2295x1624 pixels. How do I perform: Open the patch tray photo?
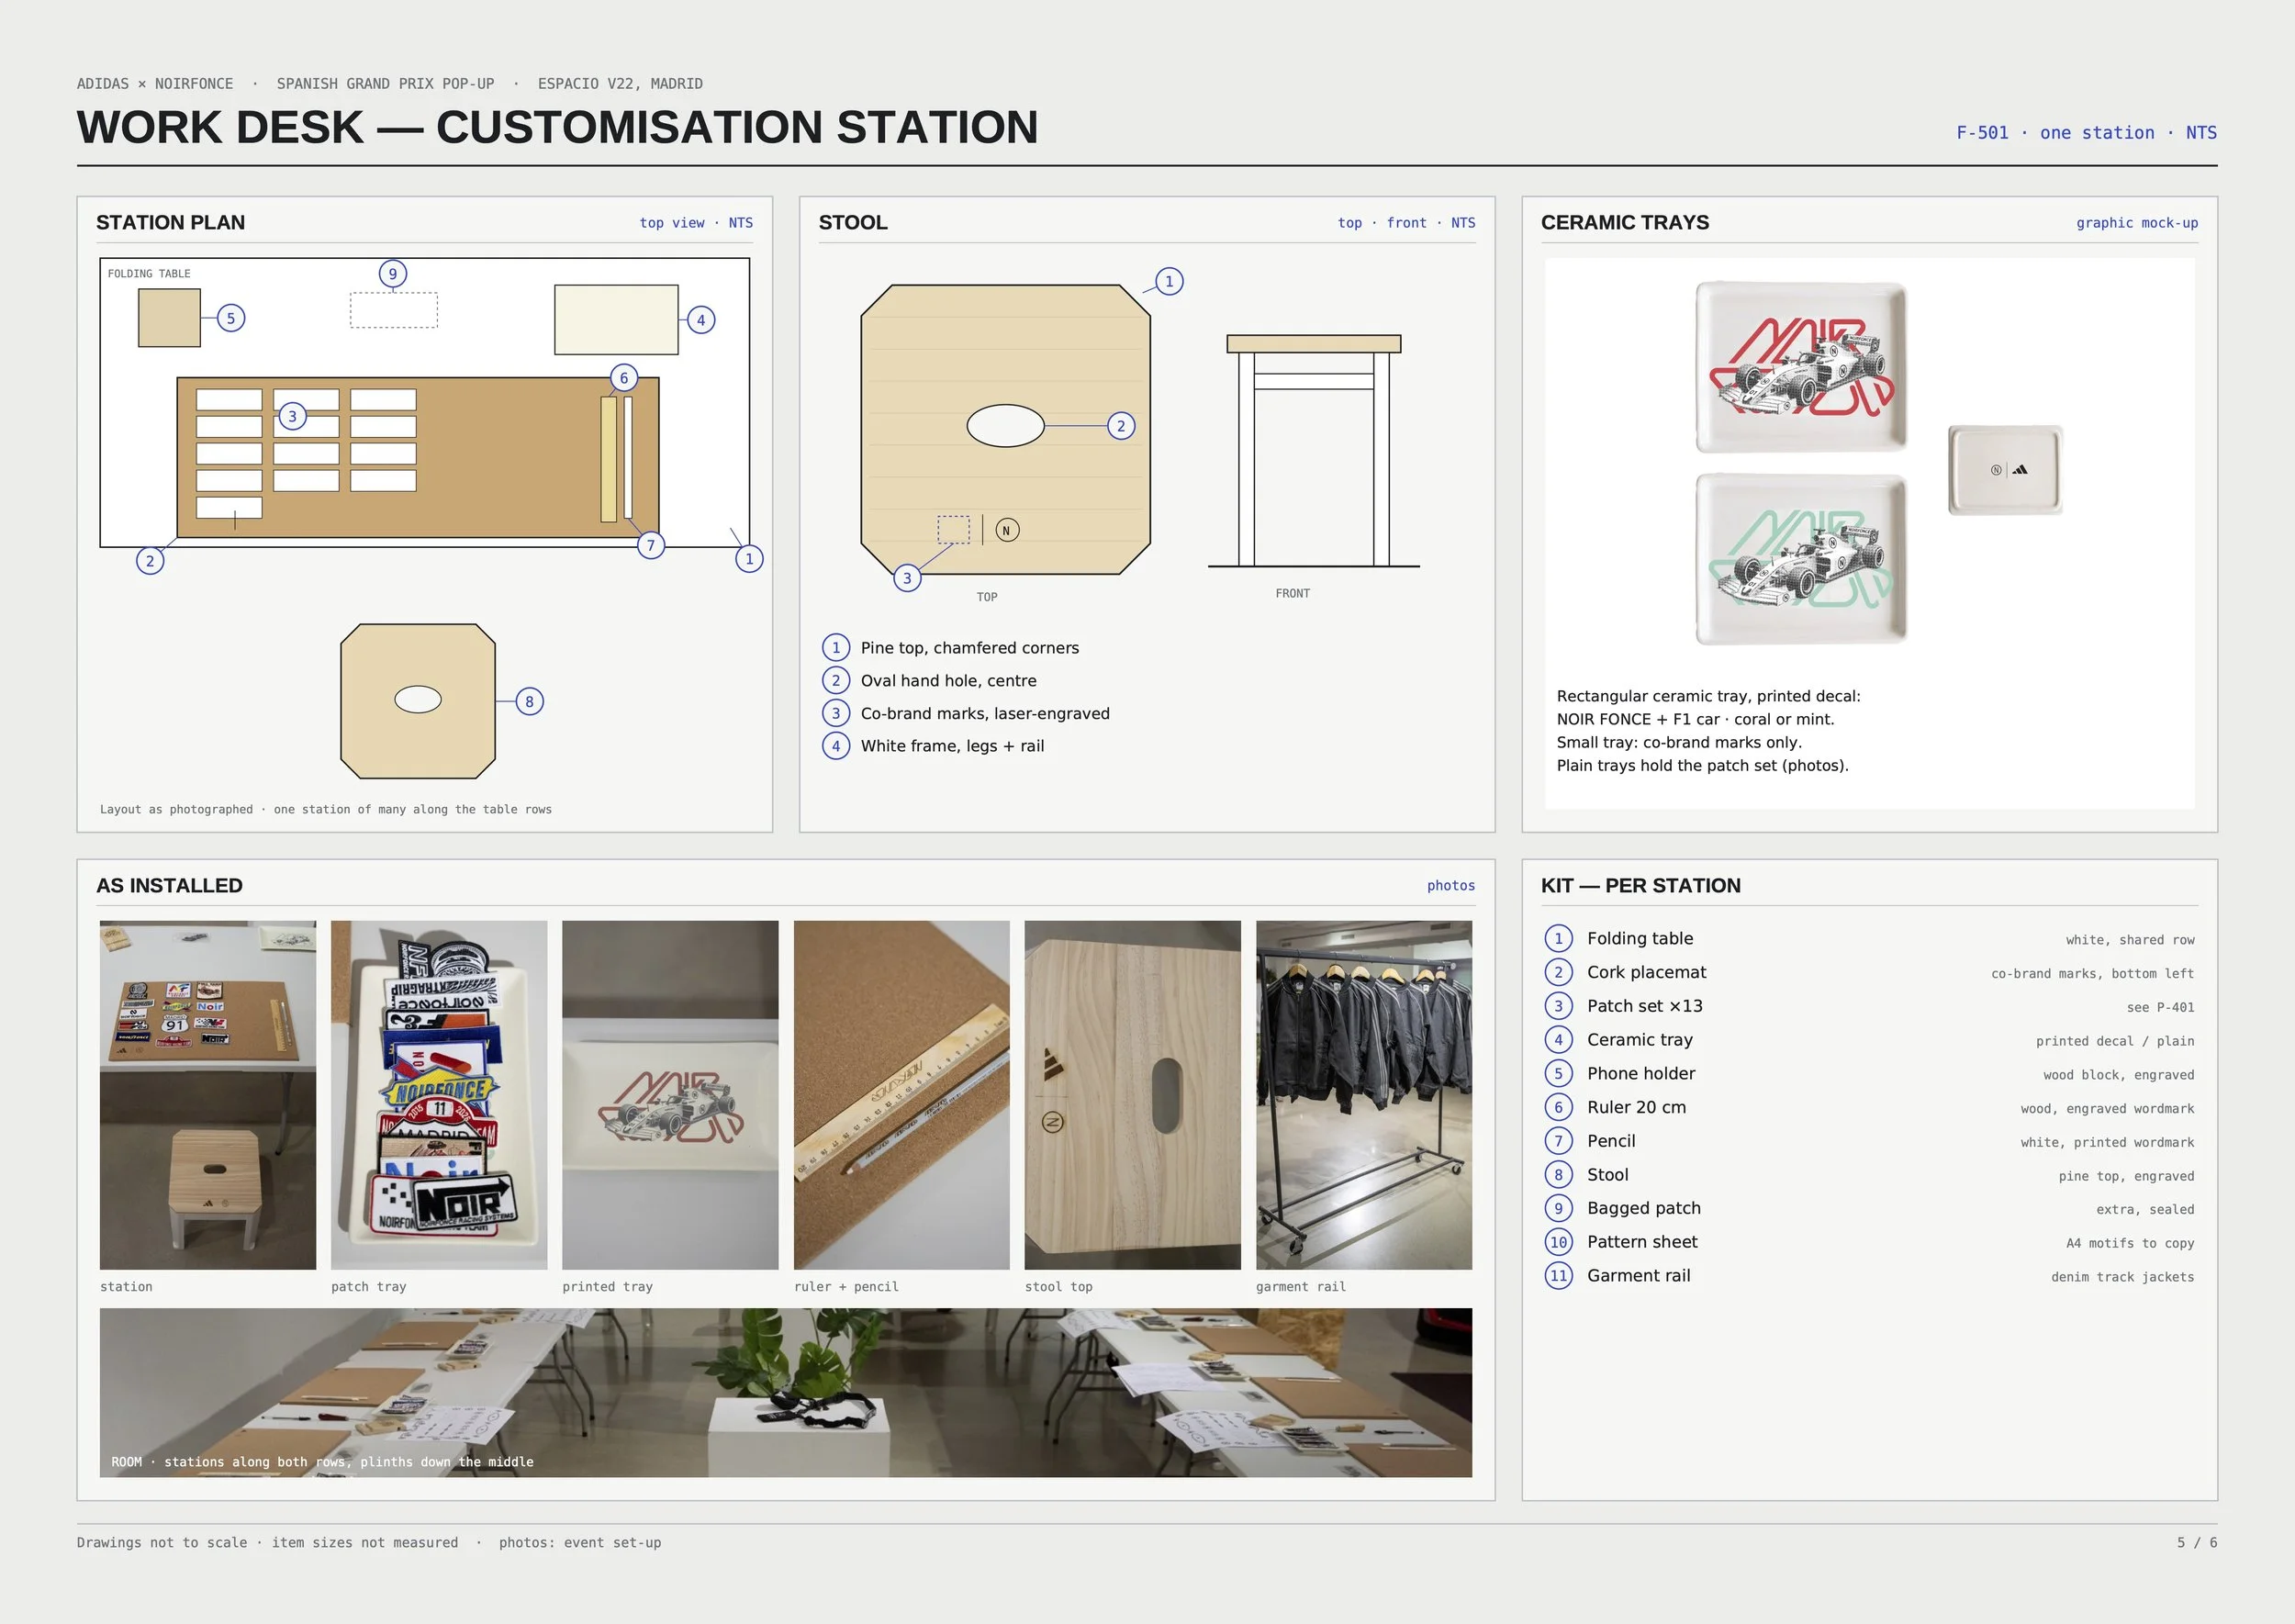pos(439,1095)
